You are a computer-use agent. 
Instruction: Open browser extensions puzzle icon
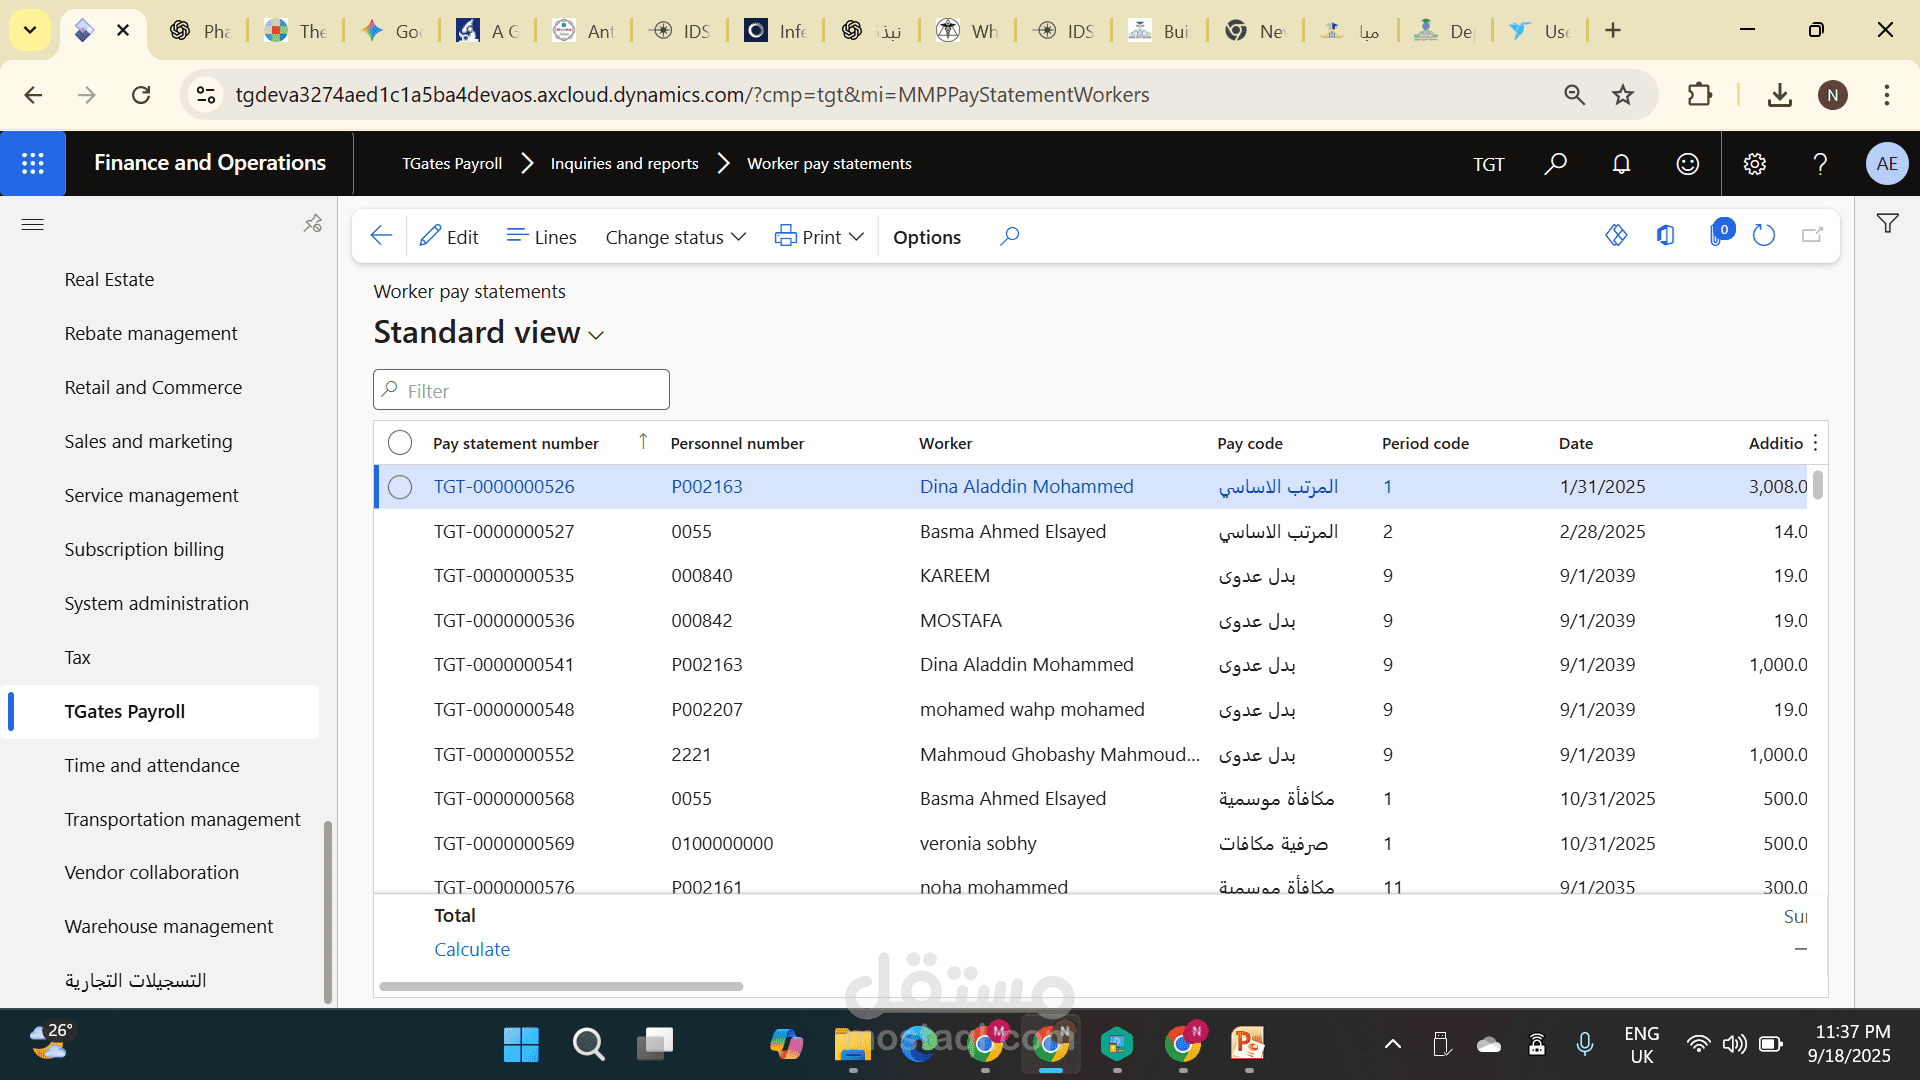(x=1699, y=95)
